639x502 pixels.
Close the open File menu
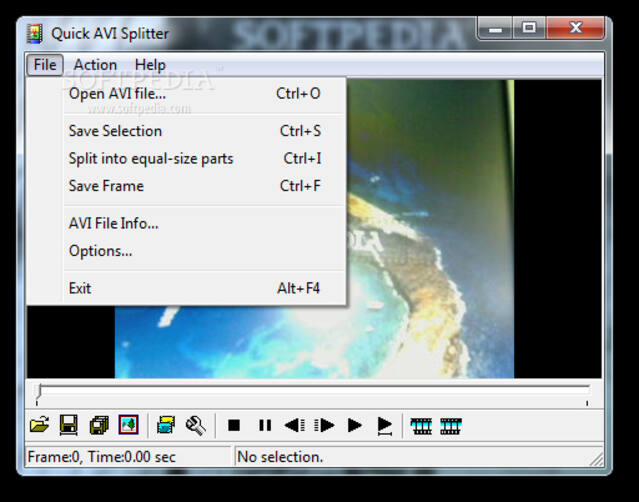(x=45, y=65)
